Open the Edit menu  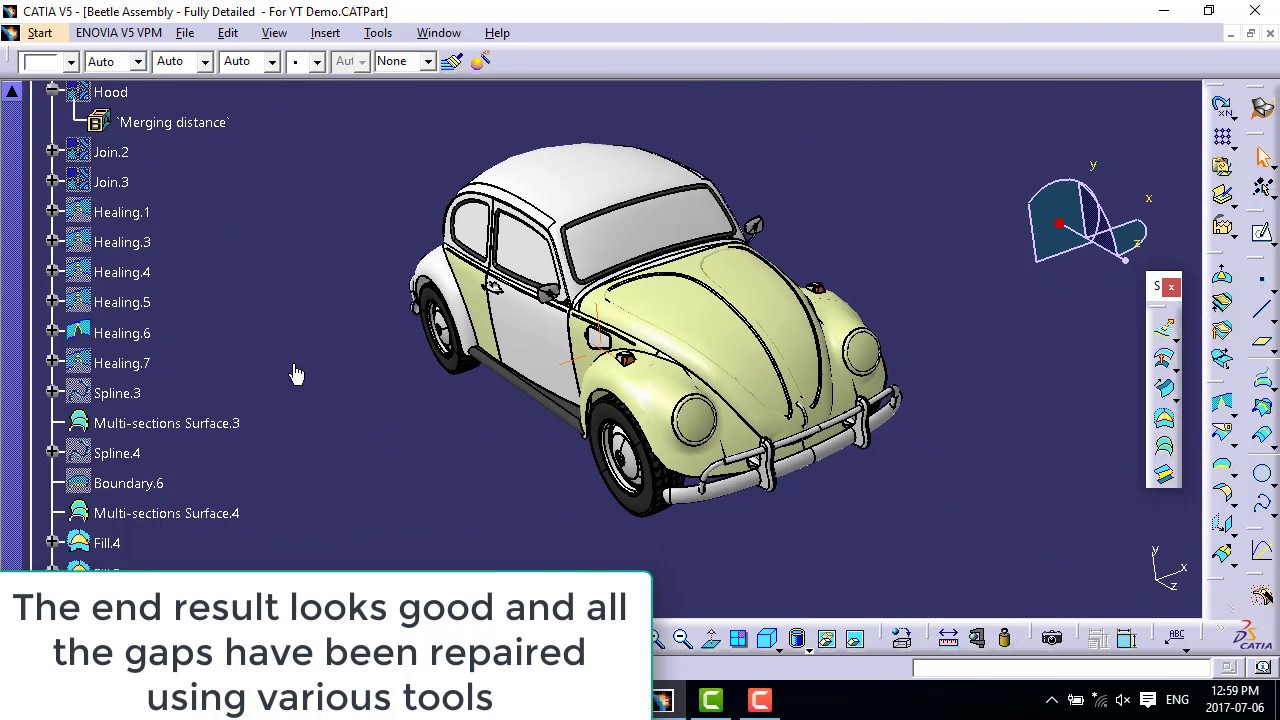[228, 33]
